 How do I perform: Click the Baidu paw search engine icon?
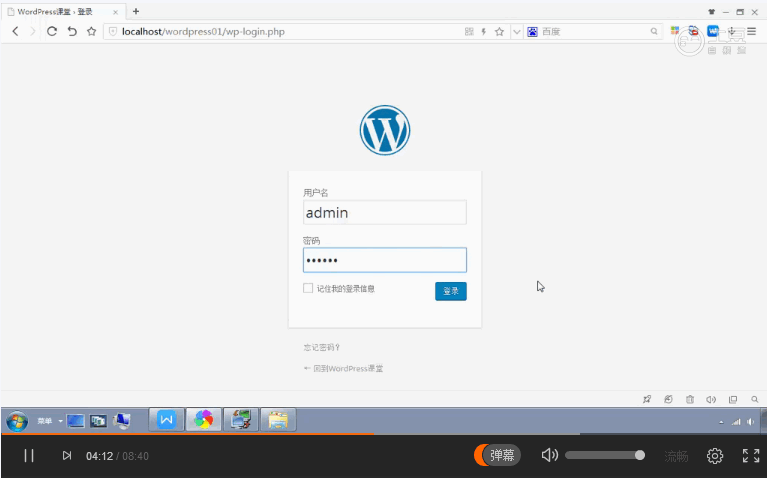point(533,32)
